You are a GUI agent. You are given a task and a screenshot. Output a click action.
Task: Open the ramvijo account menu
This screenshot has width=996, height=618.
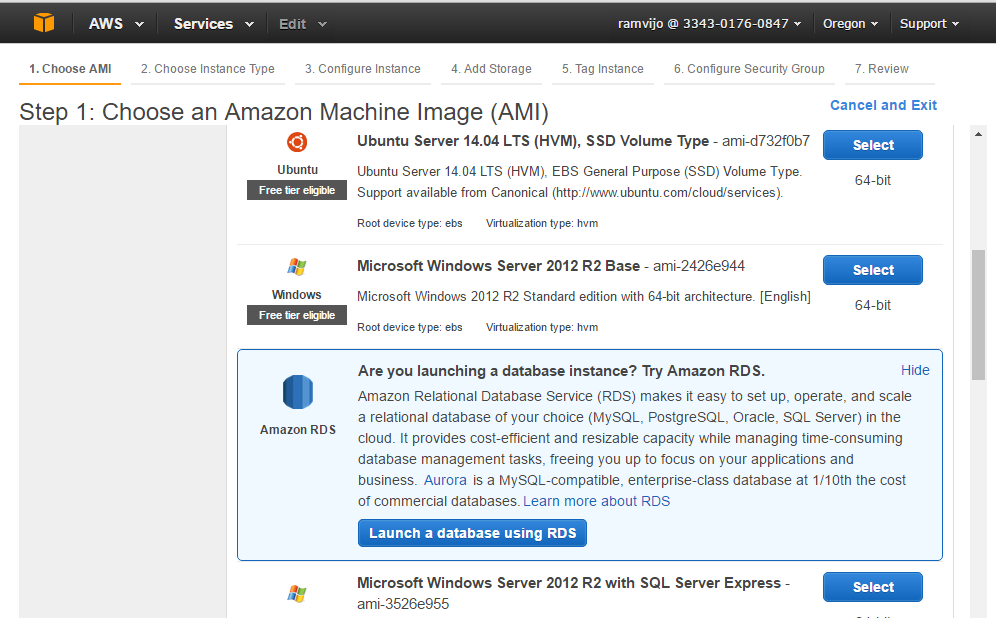710,24
